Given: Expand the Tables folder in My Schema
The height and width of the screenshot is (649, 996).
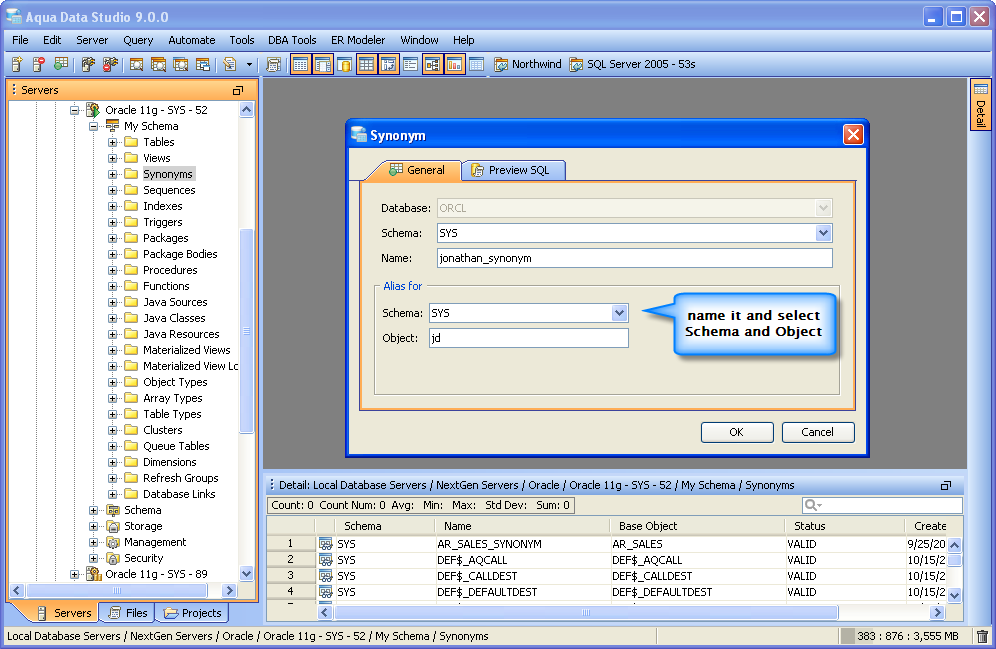Looking at the screenshot, I should pos(113,142).
